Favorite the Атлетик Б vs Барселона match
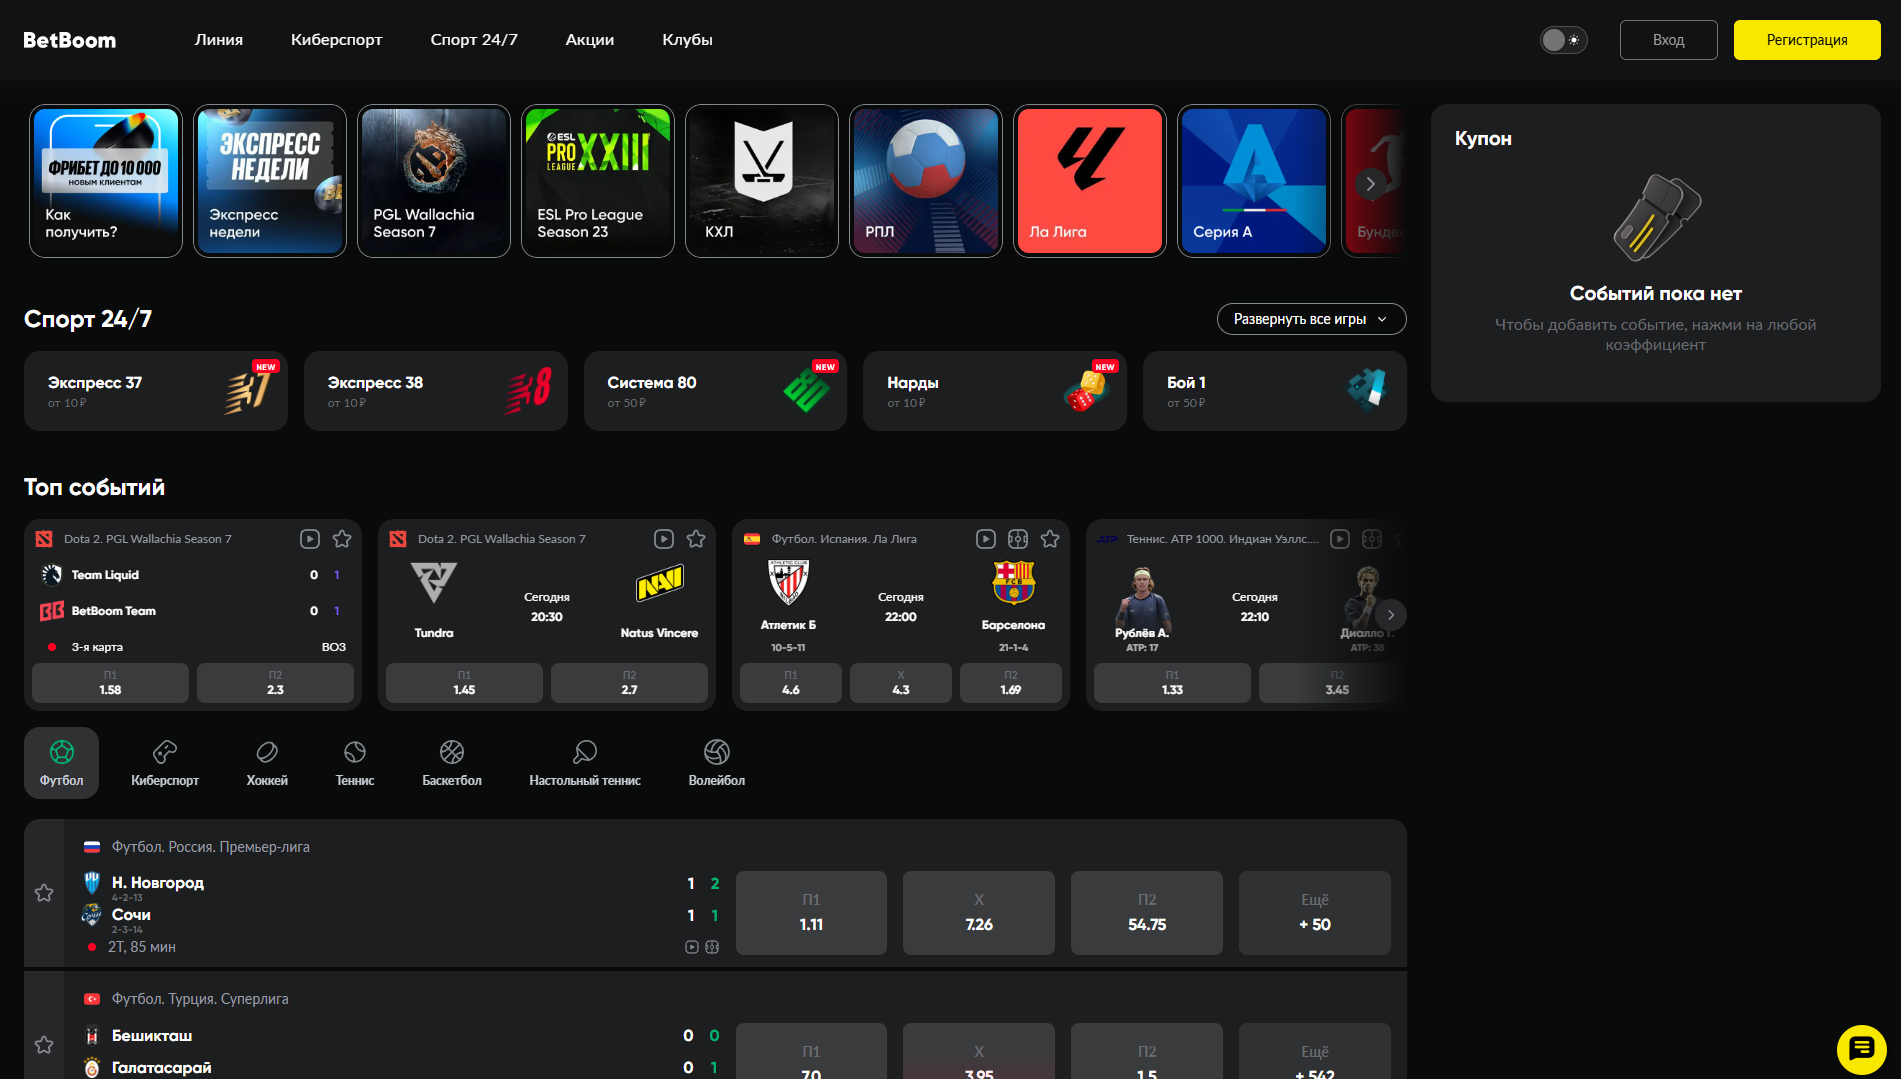 [x=1050, y=539]
